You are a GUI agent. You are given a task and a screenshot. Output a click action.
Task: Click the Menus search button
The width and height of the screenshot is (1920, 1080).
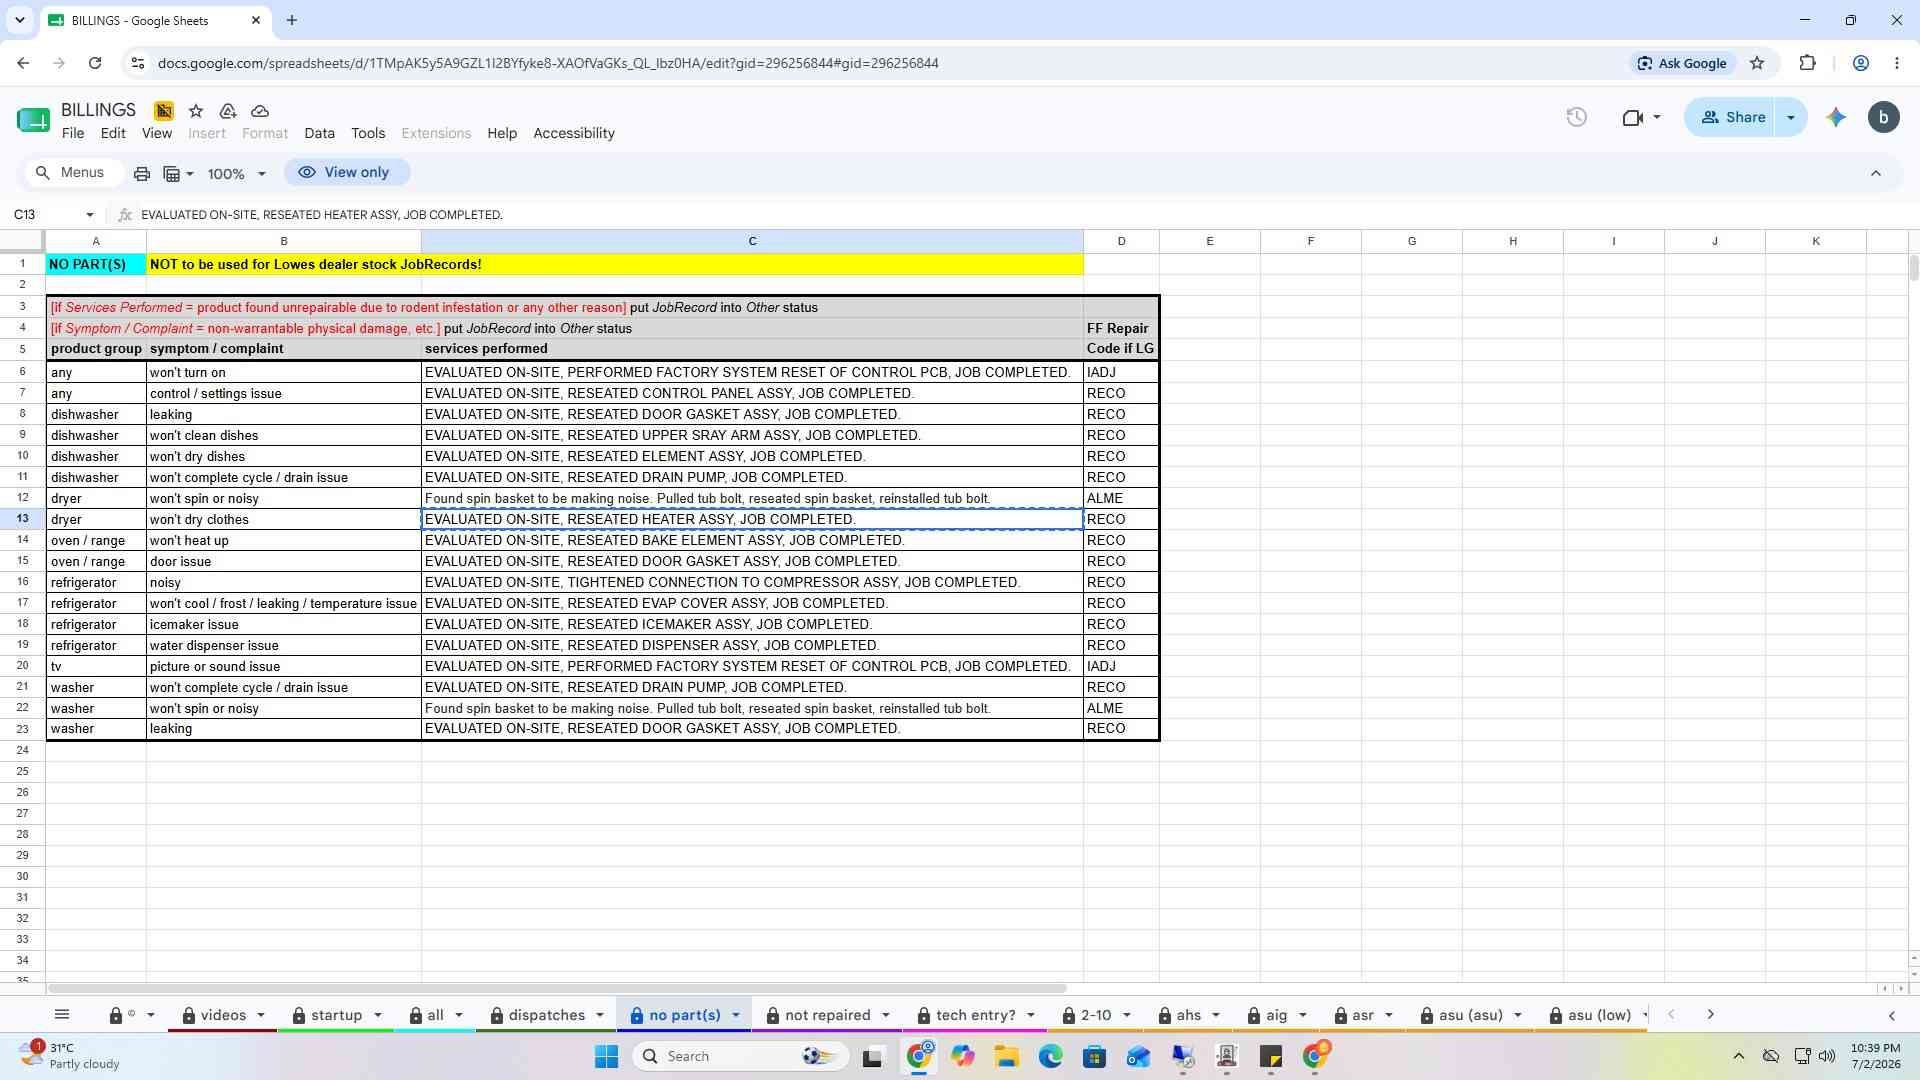[x=71, y=172]
